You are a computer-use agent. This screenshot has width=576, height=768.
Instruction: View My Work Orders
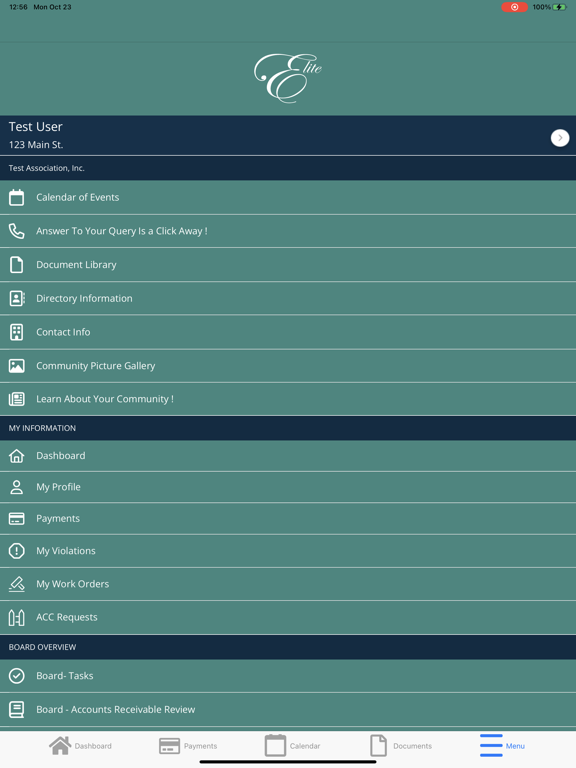(x=288, y=584)
